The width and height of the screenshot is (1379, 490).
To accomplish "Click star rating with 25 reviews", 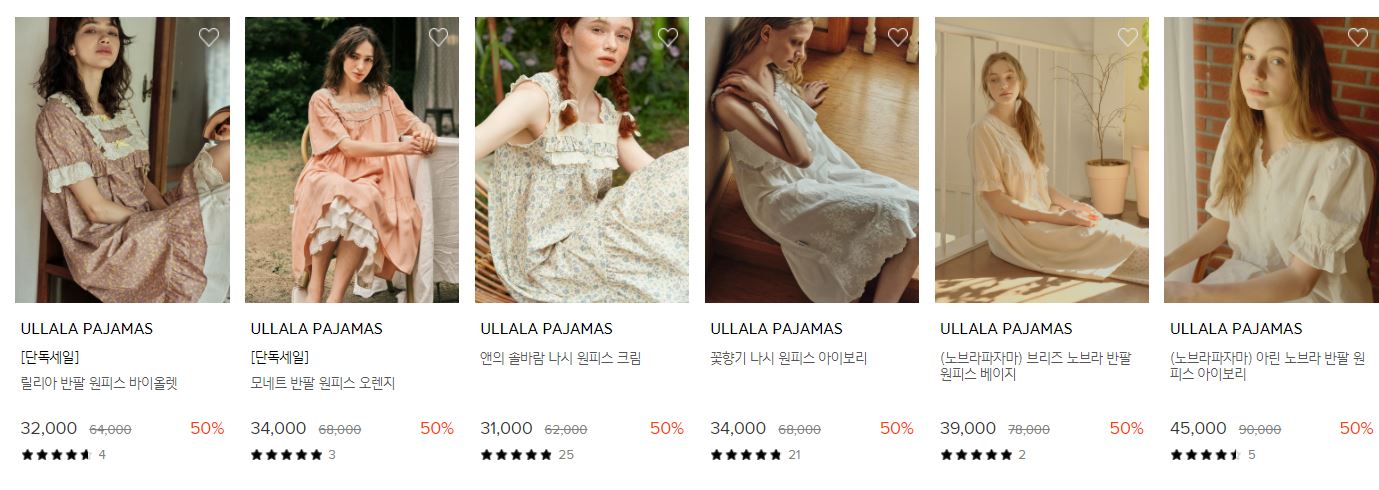I will pos(527,455).
